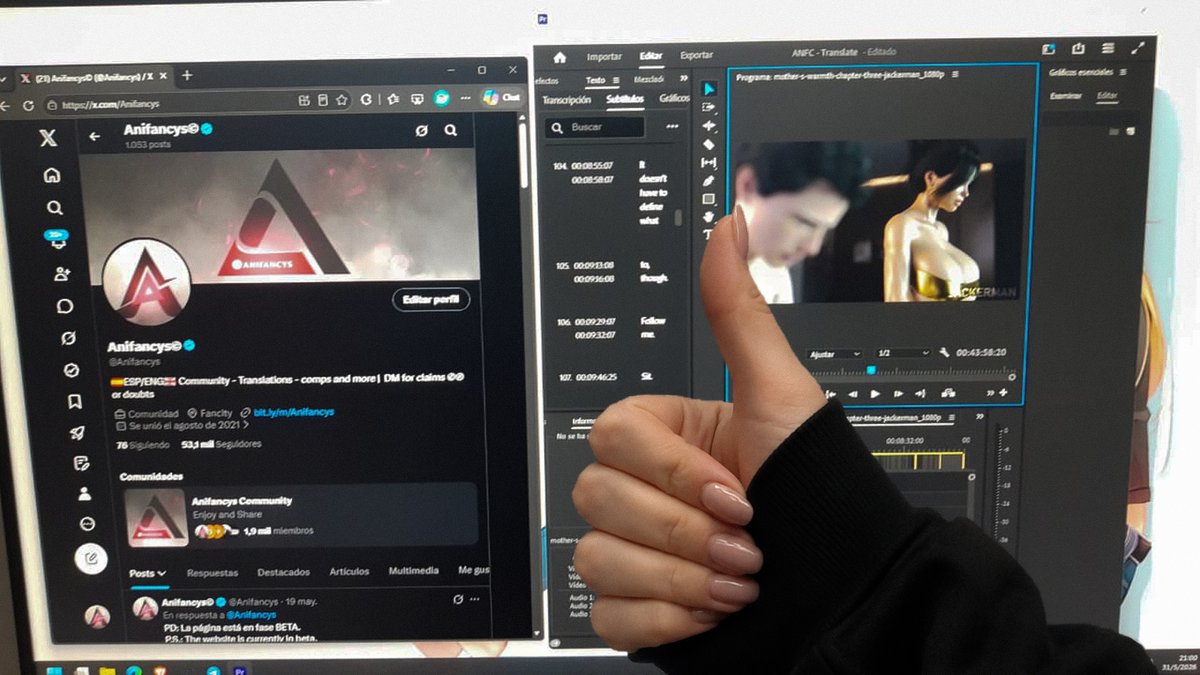The image size is (1200, 675).
Task: Open the Program monitor panel menu
Action: click(x=956, y=75)
